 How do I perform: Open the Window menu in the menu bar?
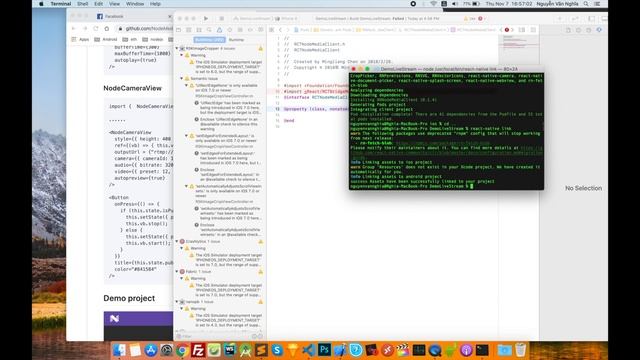click(135, 4)
